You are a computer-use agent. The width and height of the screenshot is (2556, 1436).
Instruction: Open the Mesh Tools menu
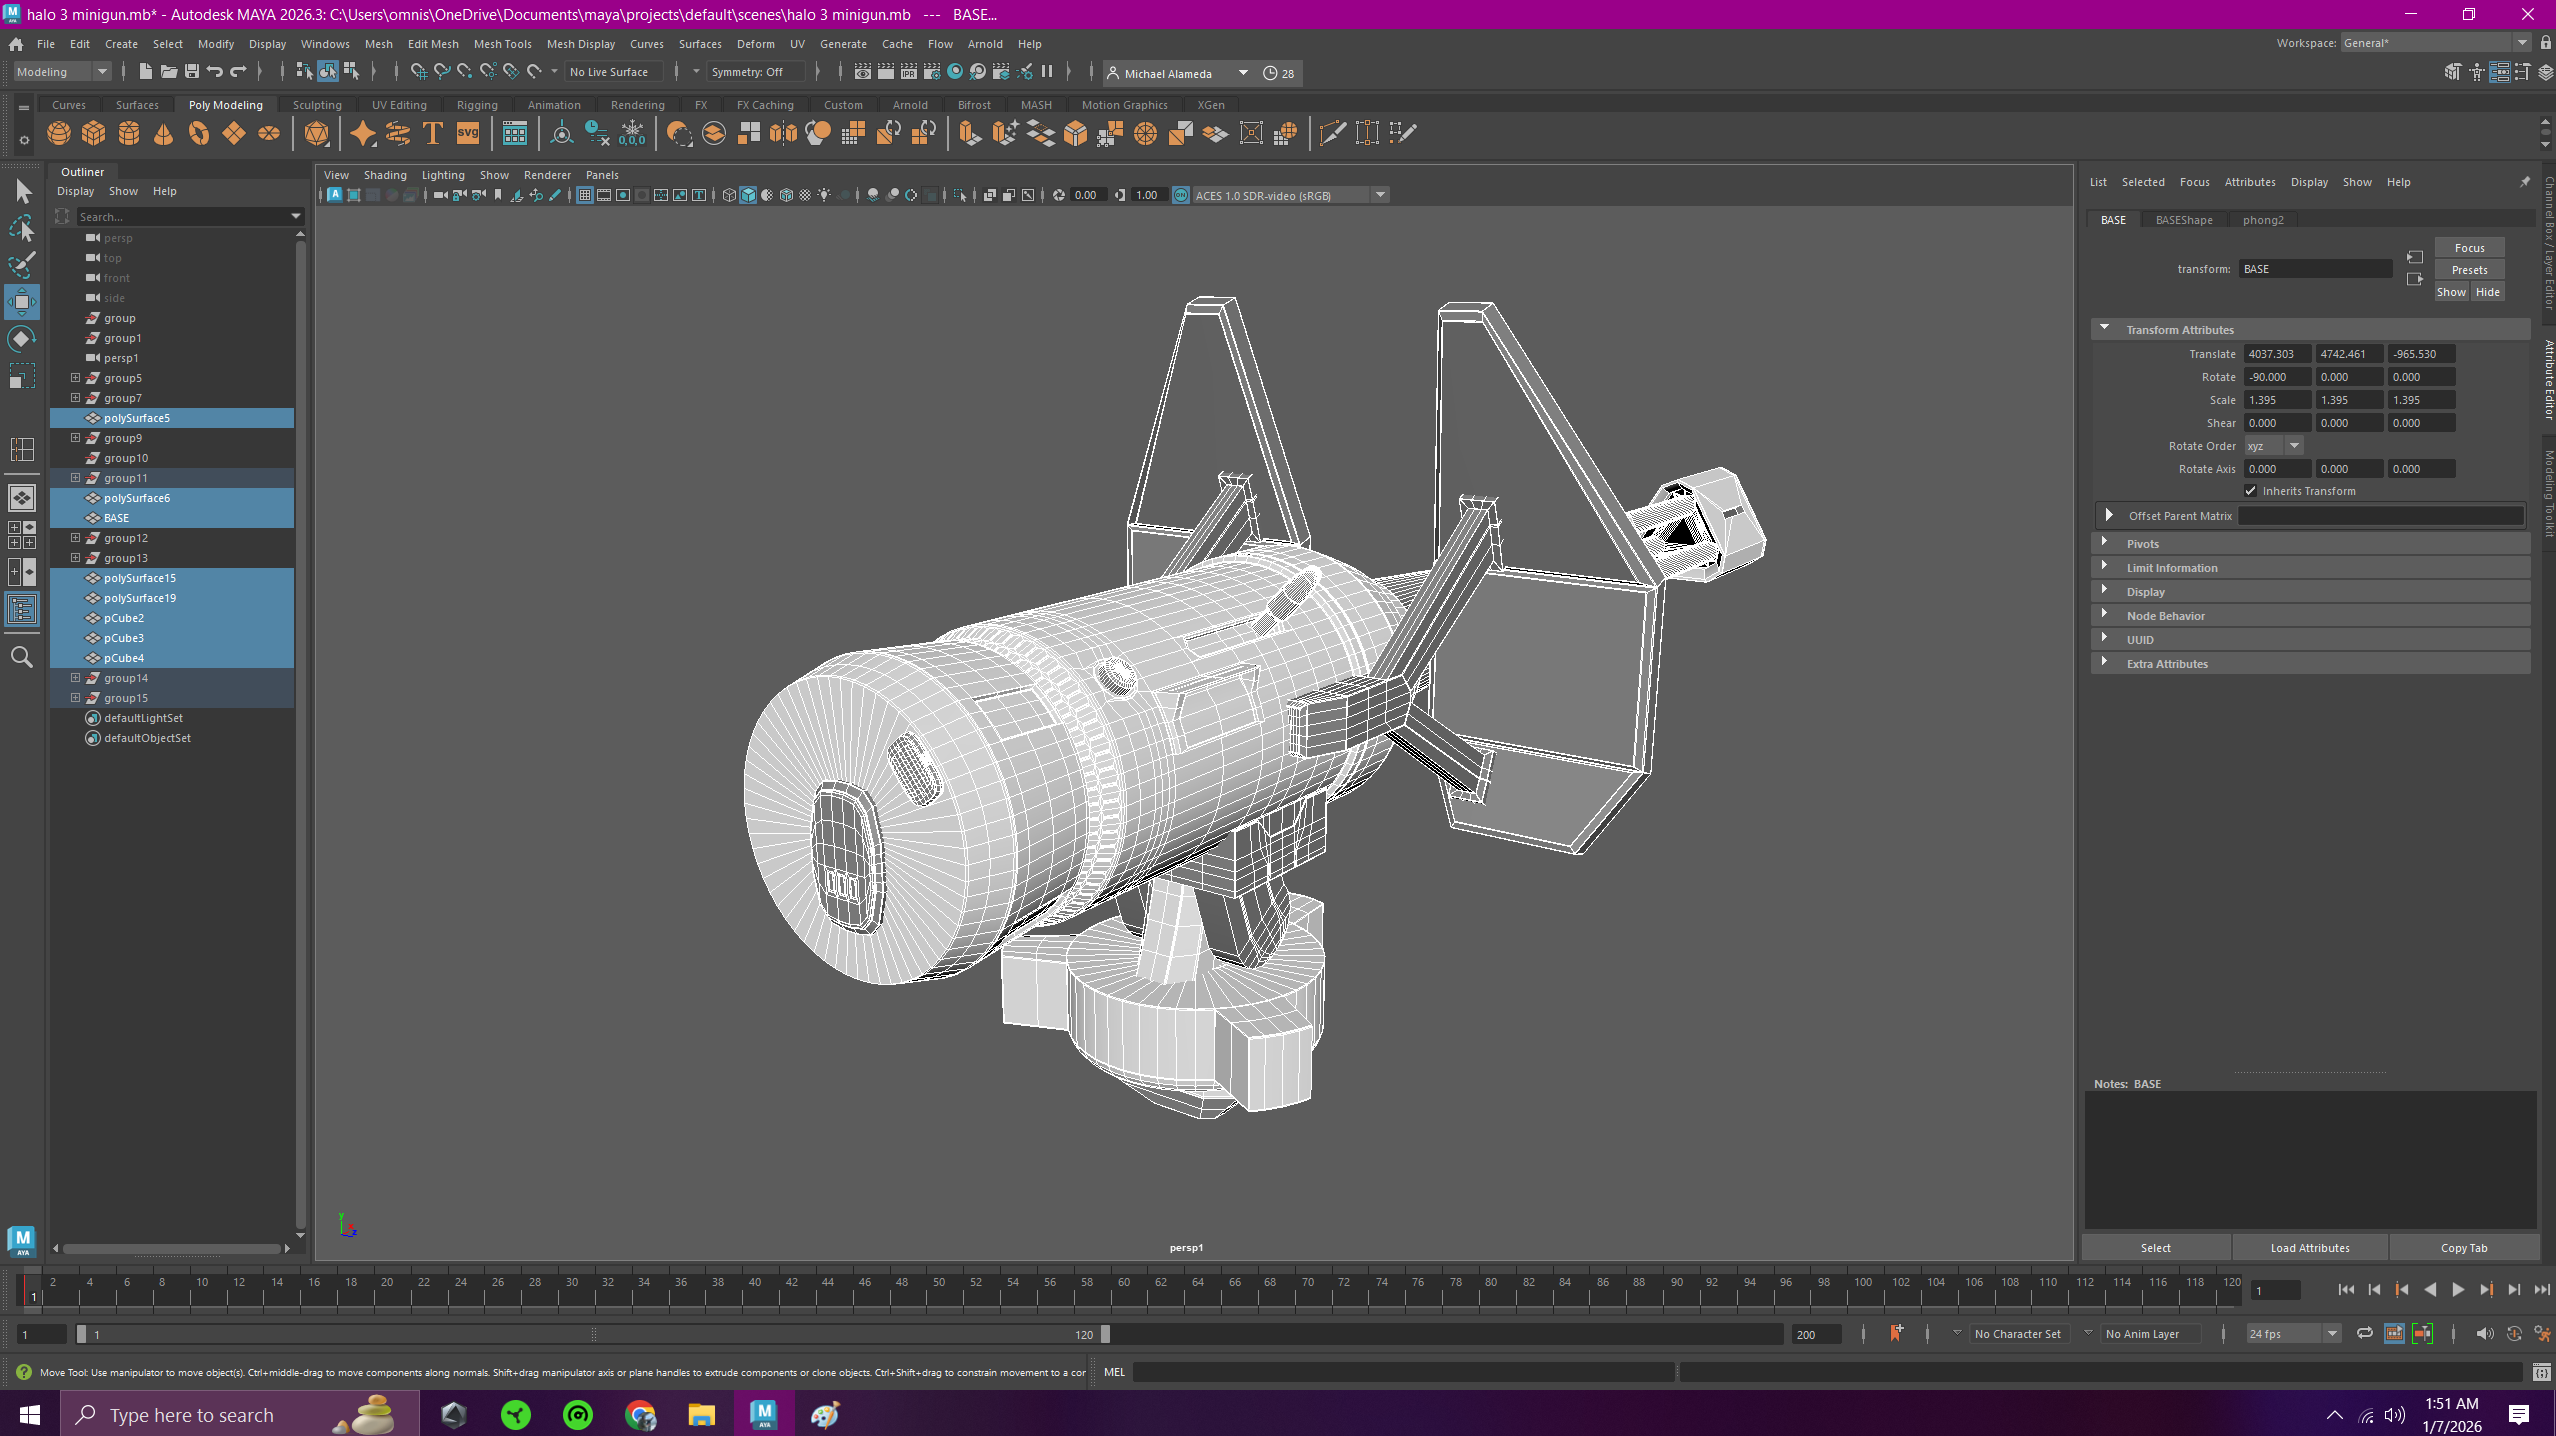pos(502,44)
